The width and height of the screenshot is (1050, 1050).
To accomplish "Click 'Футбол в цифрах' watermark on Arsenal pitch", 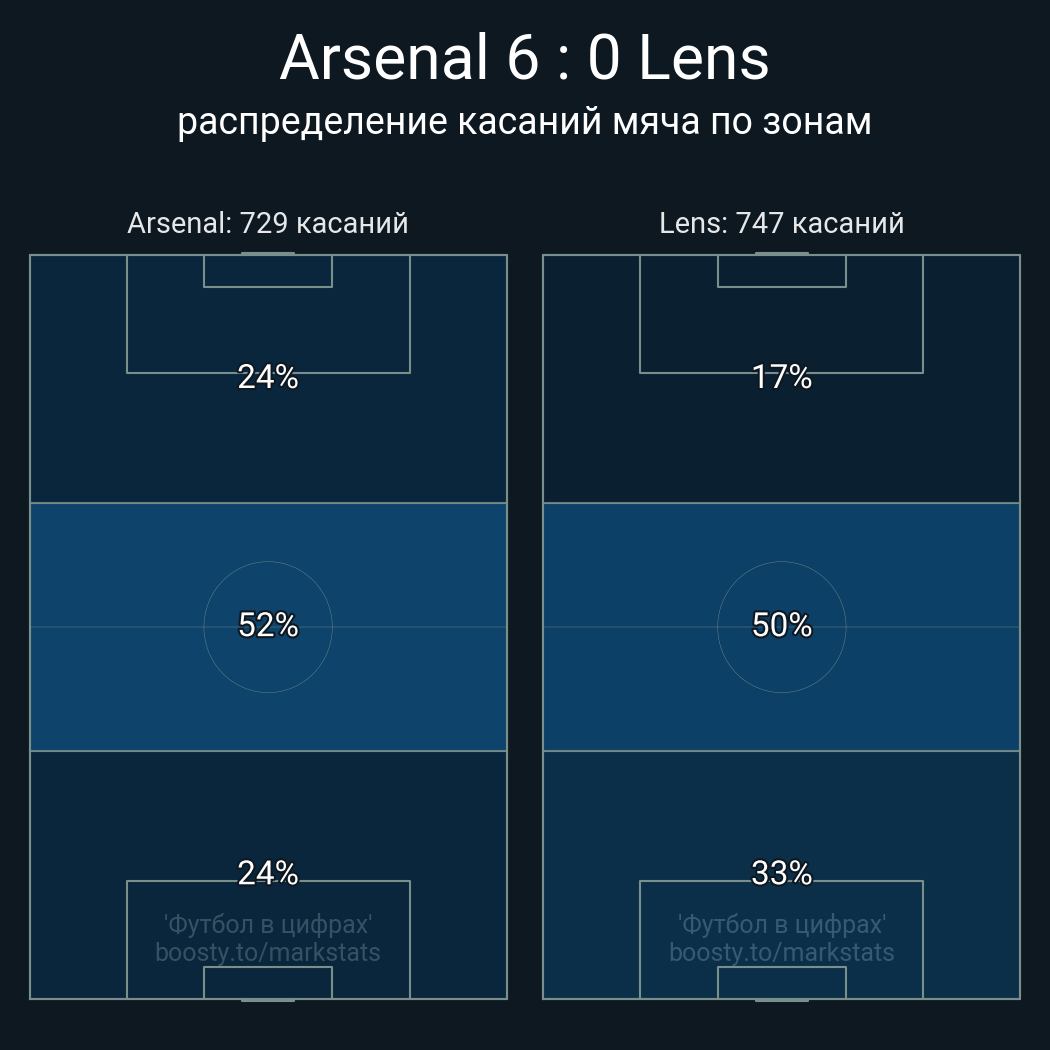I will [268, 924].
